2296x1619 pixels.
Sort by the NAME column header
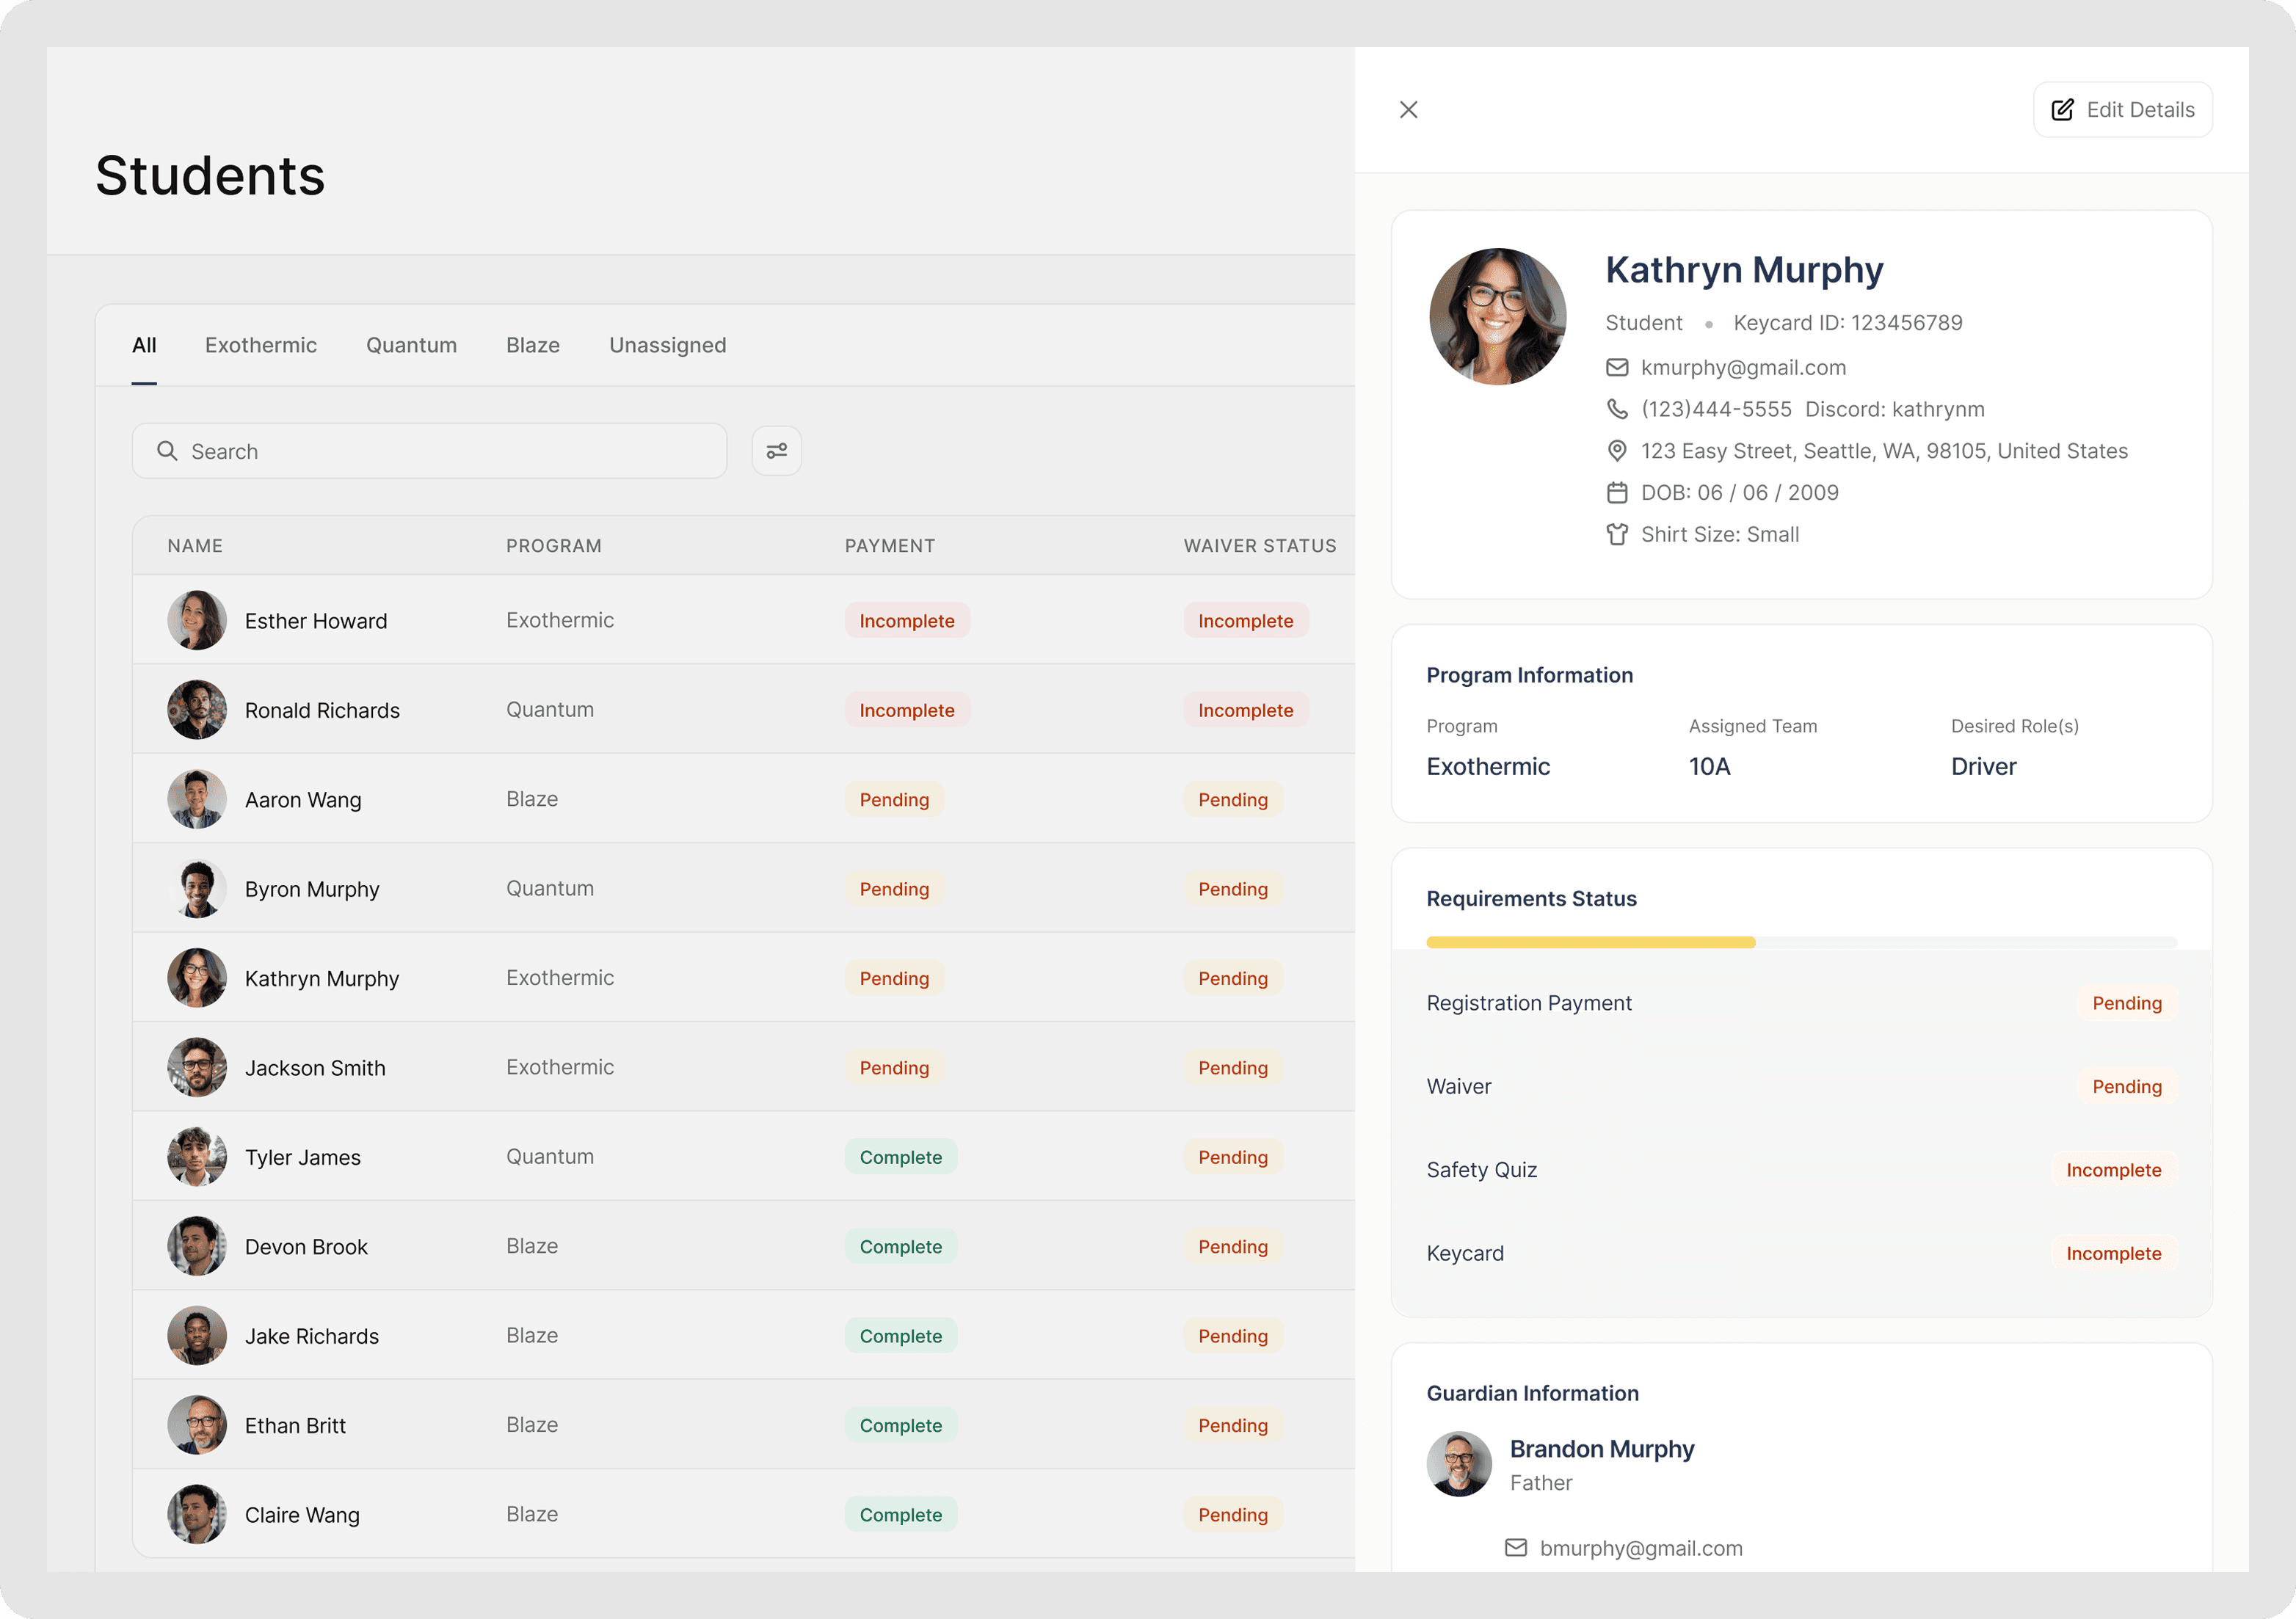coord(195,546)
